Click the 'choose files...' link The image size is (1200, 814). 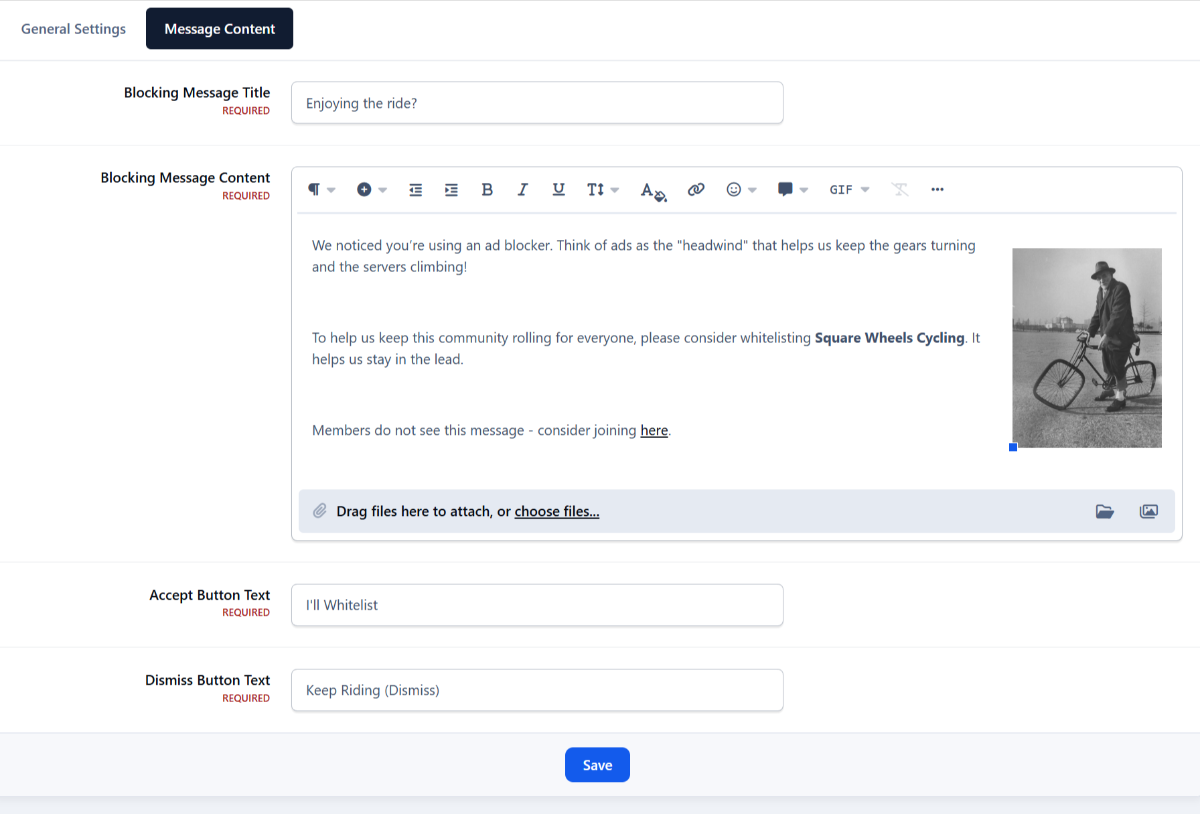[x=557, y=512]
